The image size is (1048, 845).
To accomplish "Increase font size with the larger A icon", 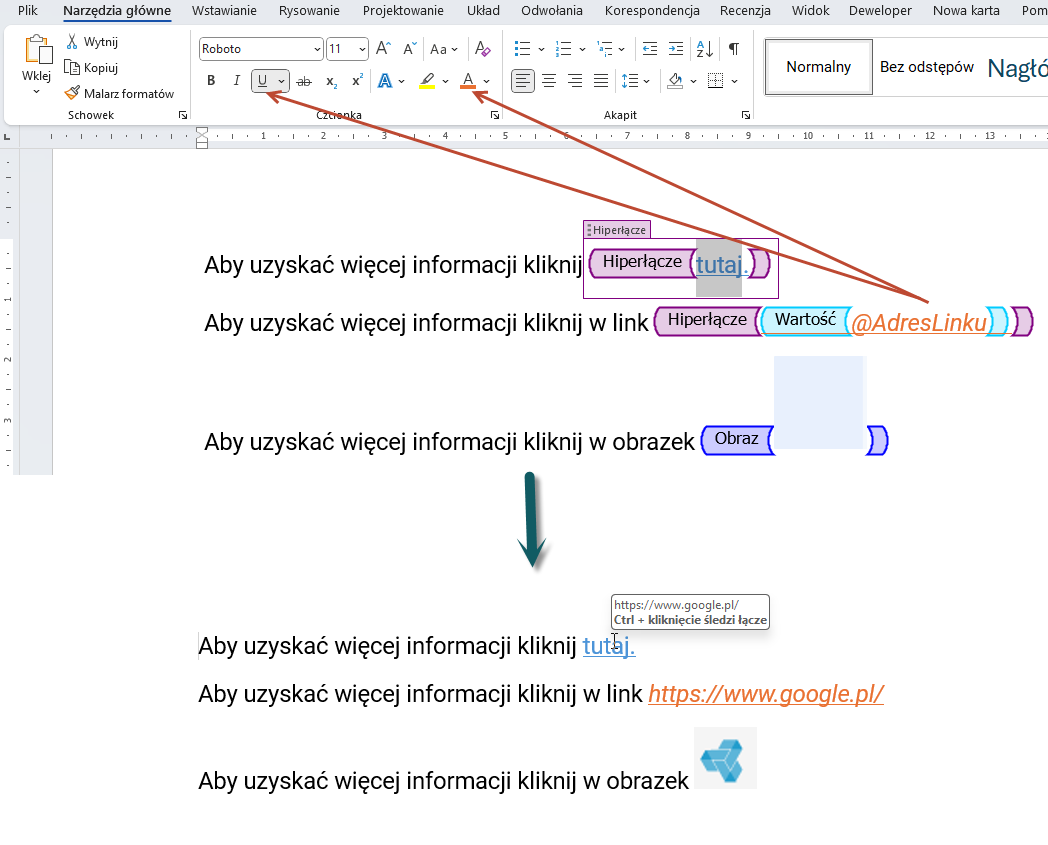I will 383,49.
